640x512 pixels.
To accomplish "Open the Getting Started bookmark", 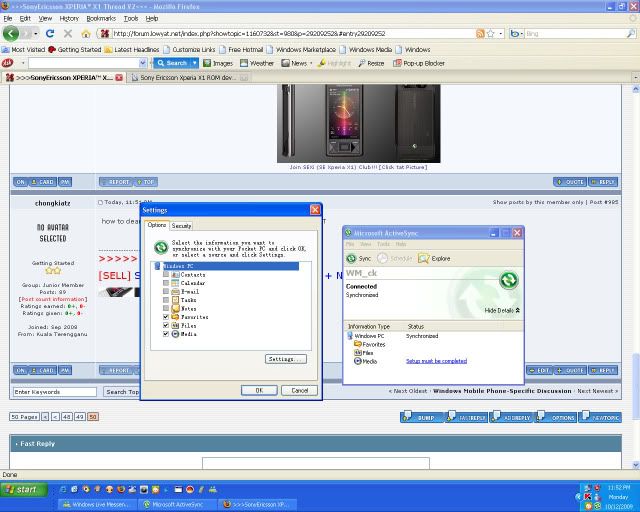I will tap(75, 49).
